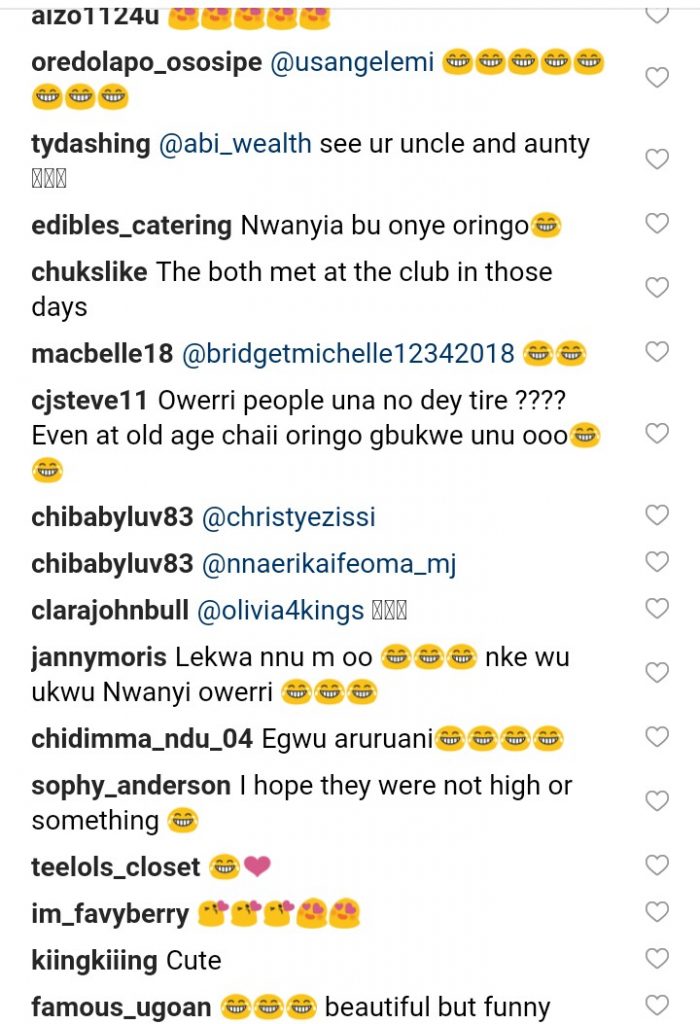Open @nnaerikaifeoma_mj tagged profile
The image size is (700, 1024).
pos(329,564)
